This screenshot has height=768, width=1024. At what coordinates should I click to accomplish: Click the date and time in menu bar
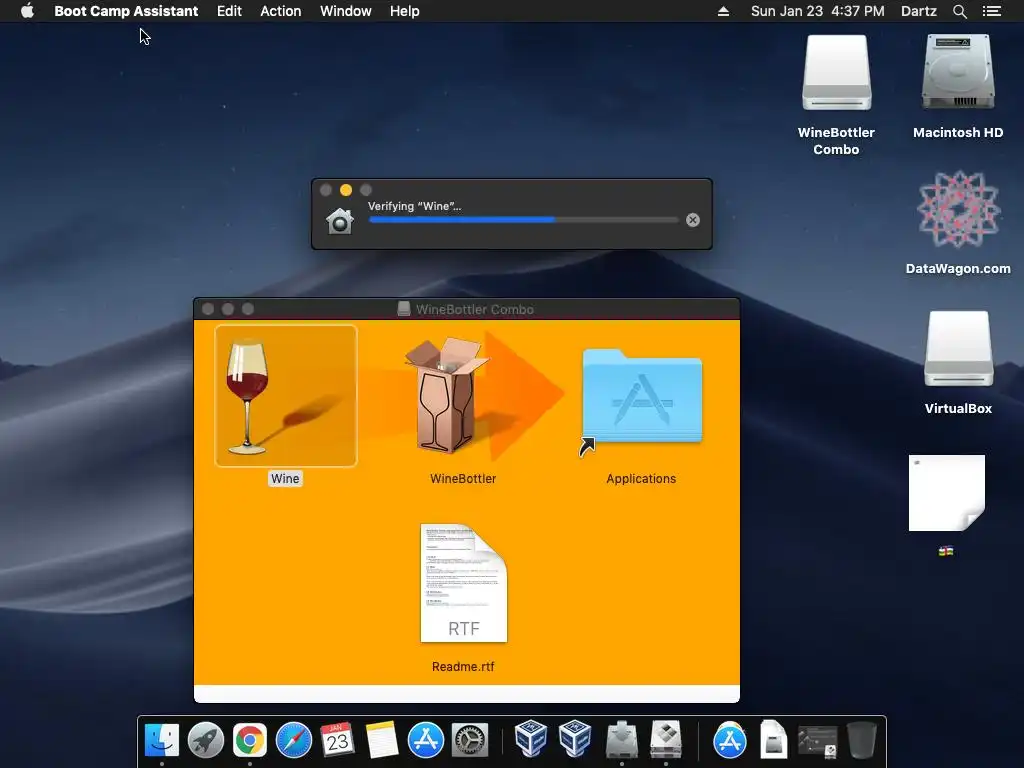point(818,11)
